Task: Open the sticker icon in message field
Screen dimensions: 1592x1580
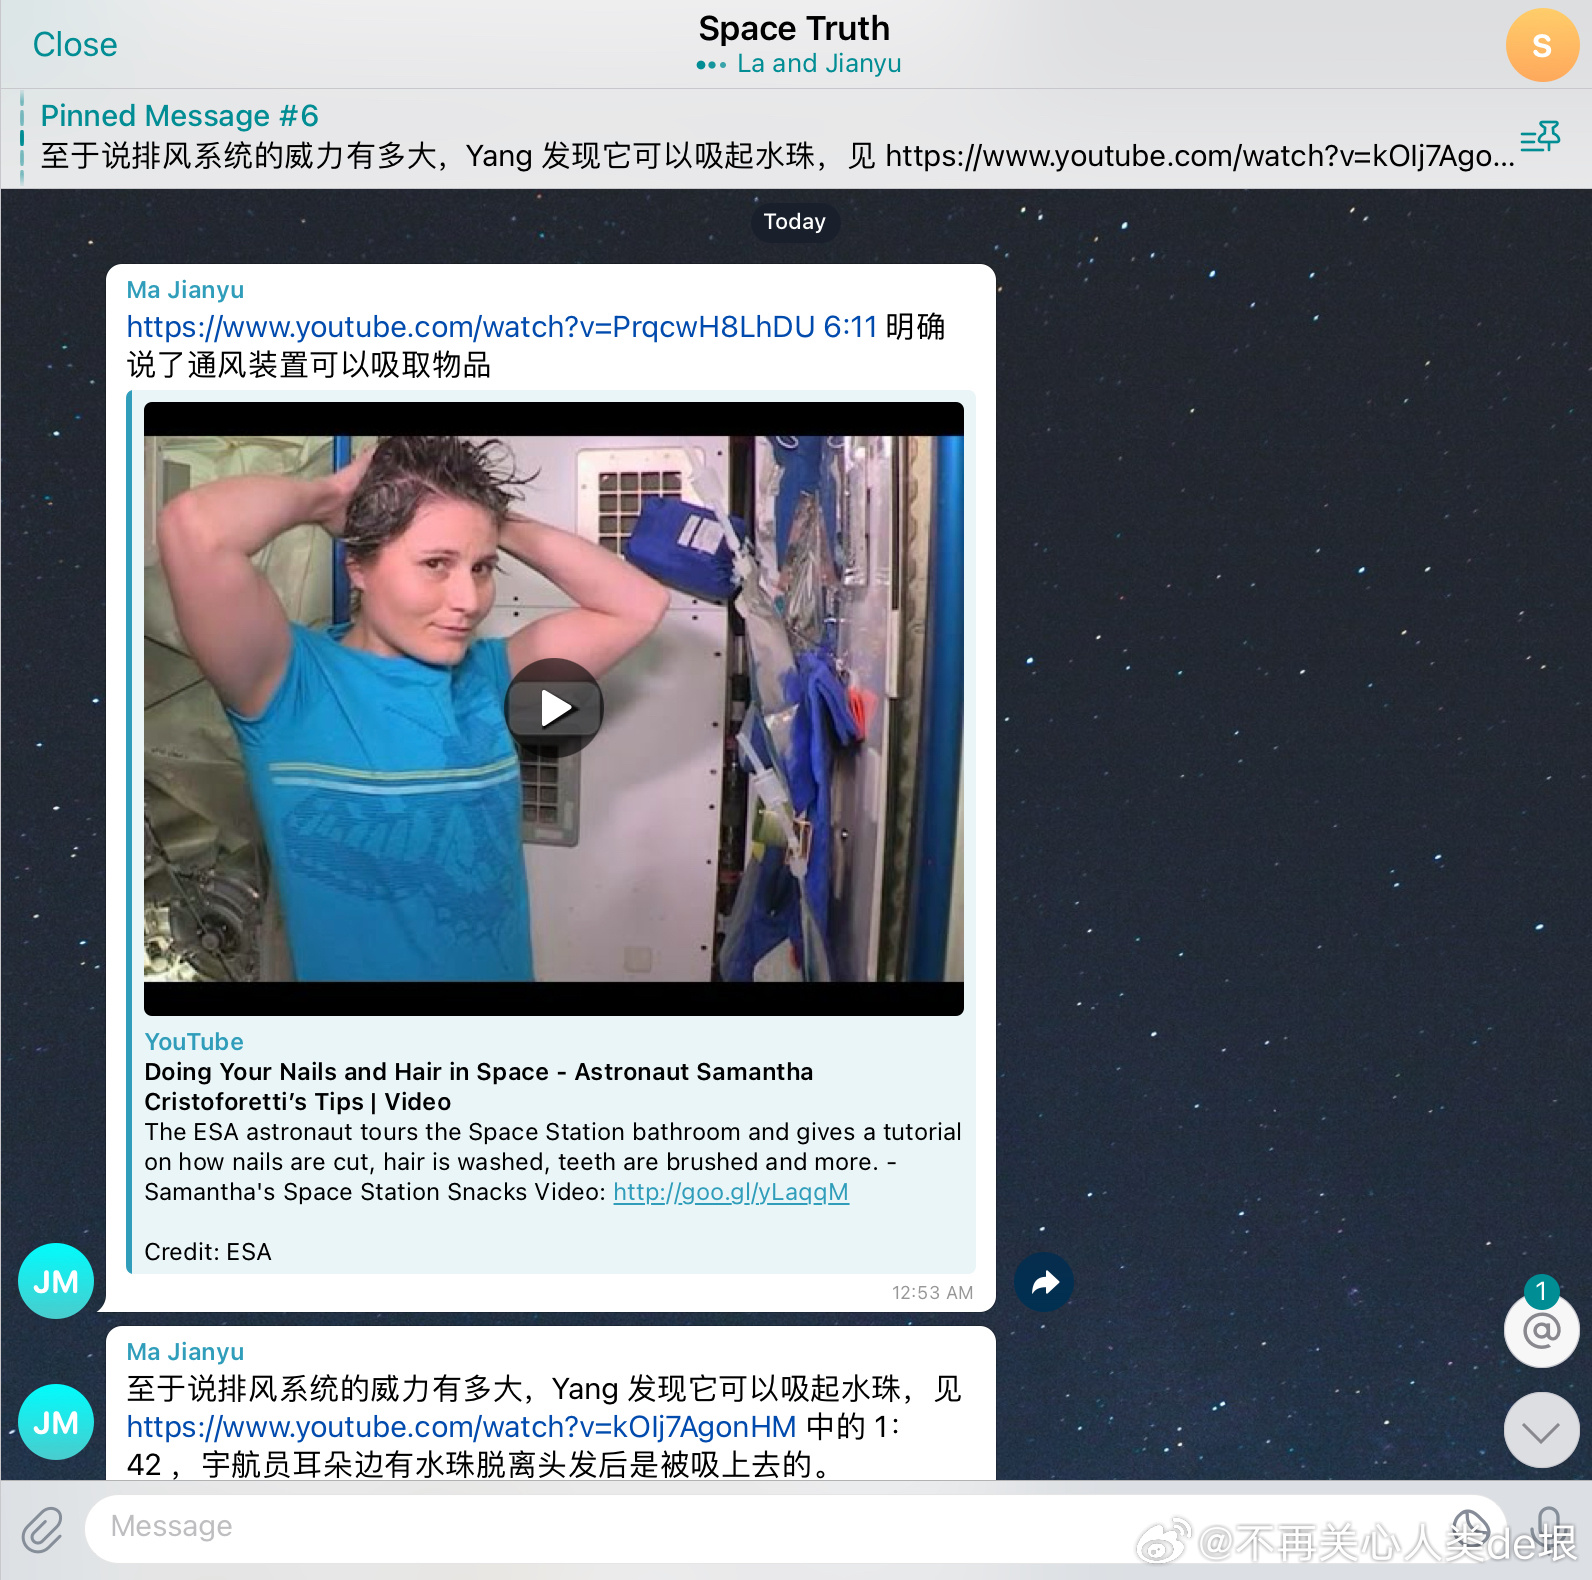Action: (x=1470, y=1527)
